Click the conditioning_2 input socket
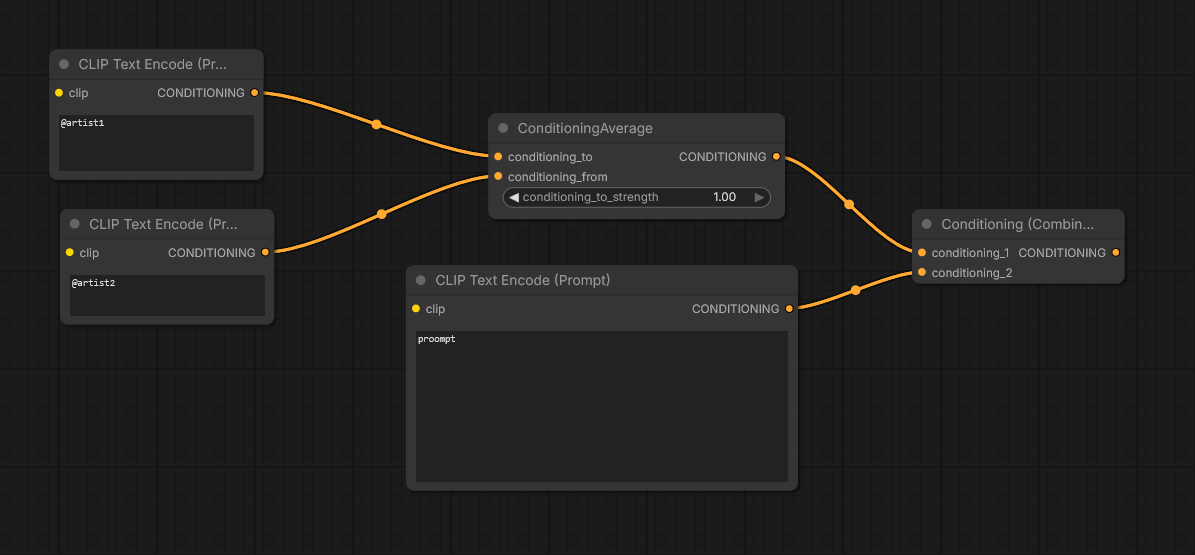Viewport: 1195px width, 555px height. click(x=922, y=272)
